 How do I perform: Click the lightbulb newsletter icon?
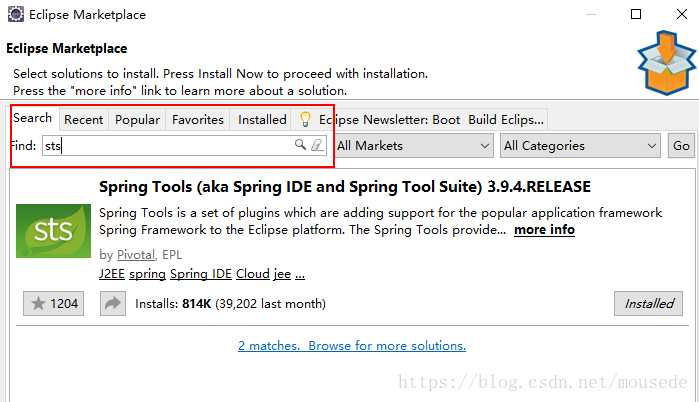point(305,119)
